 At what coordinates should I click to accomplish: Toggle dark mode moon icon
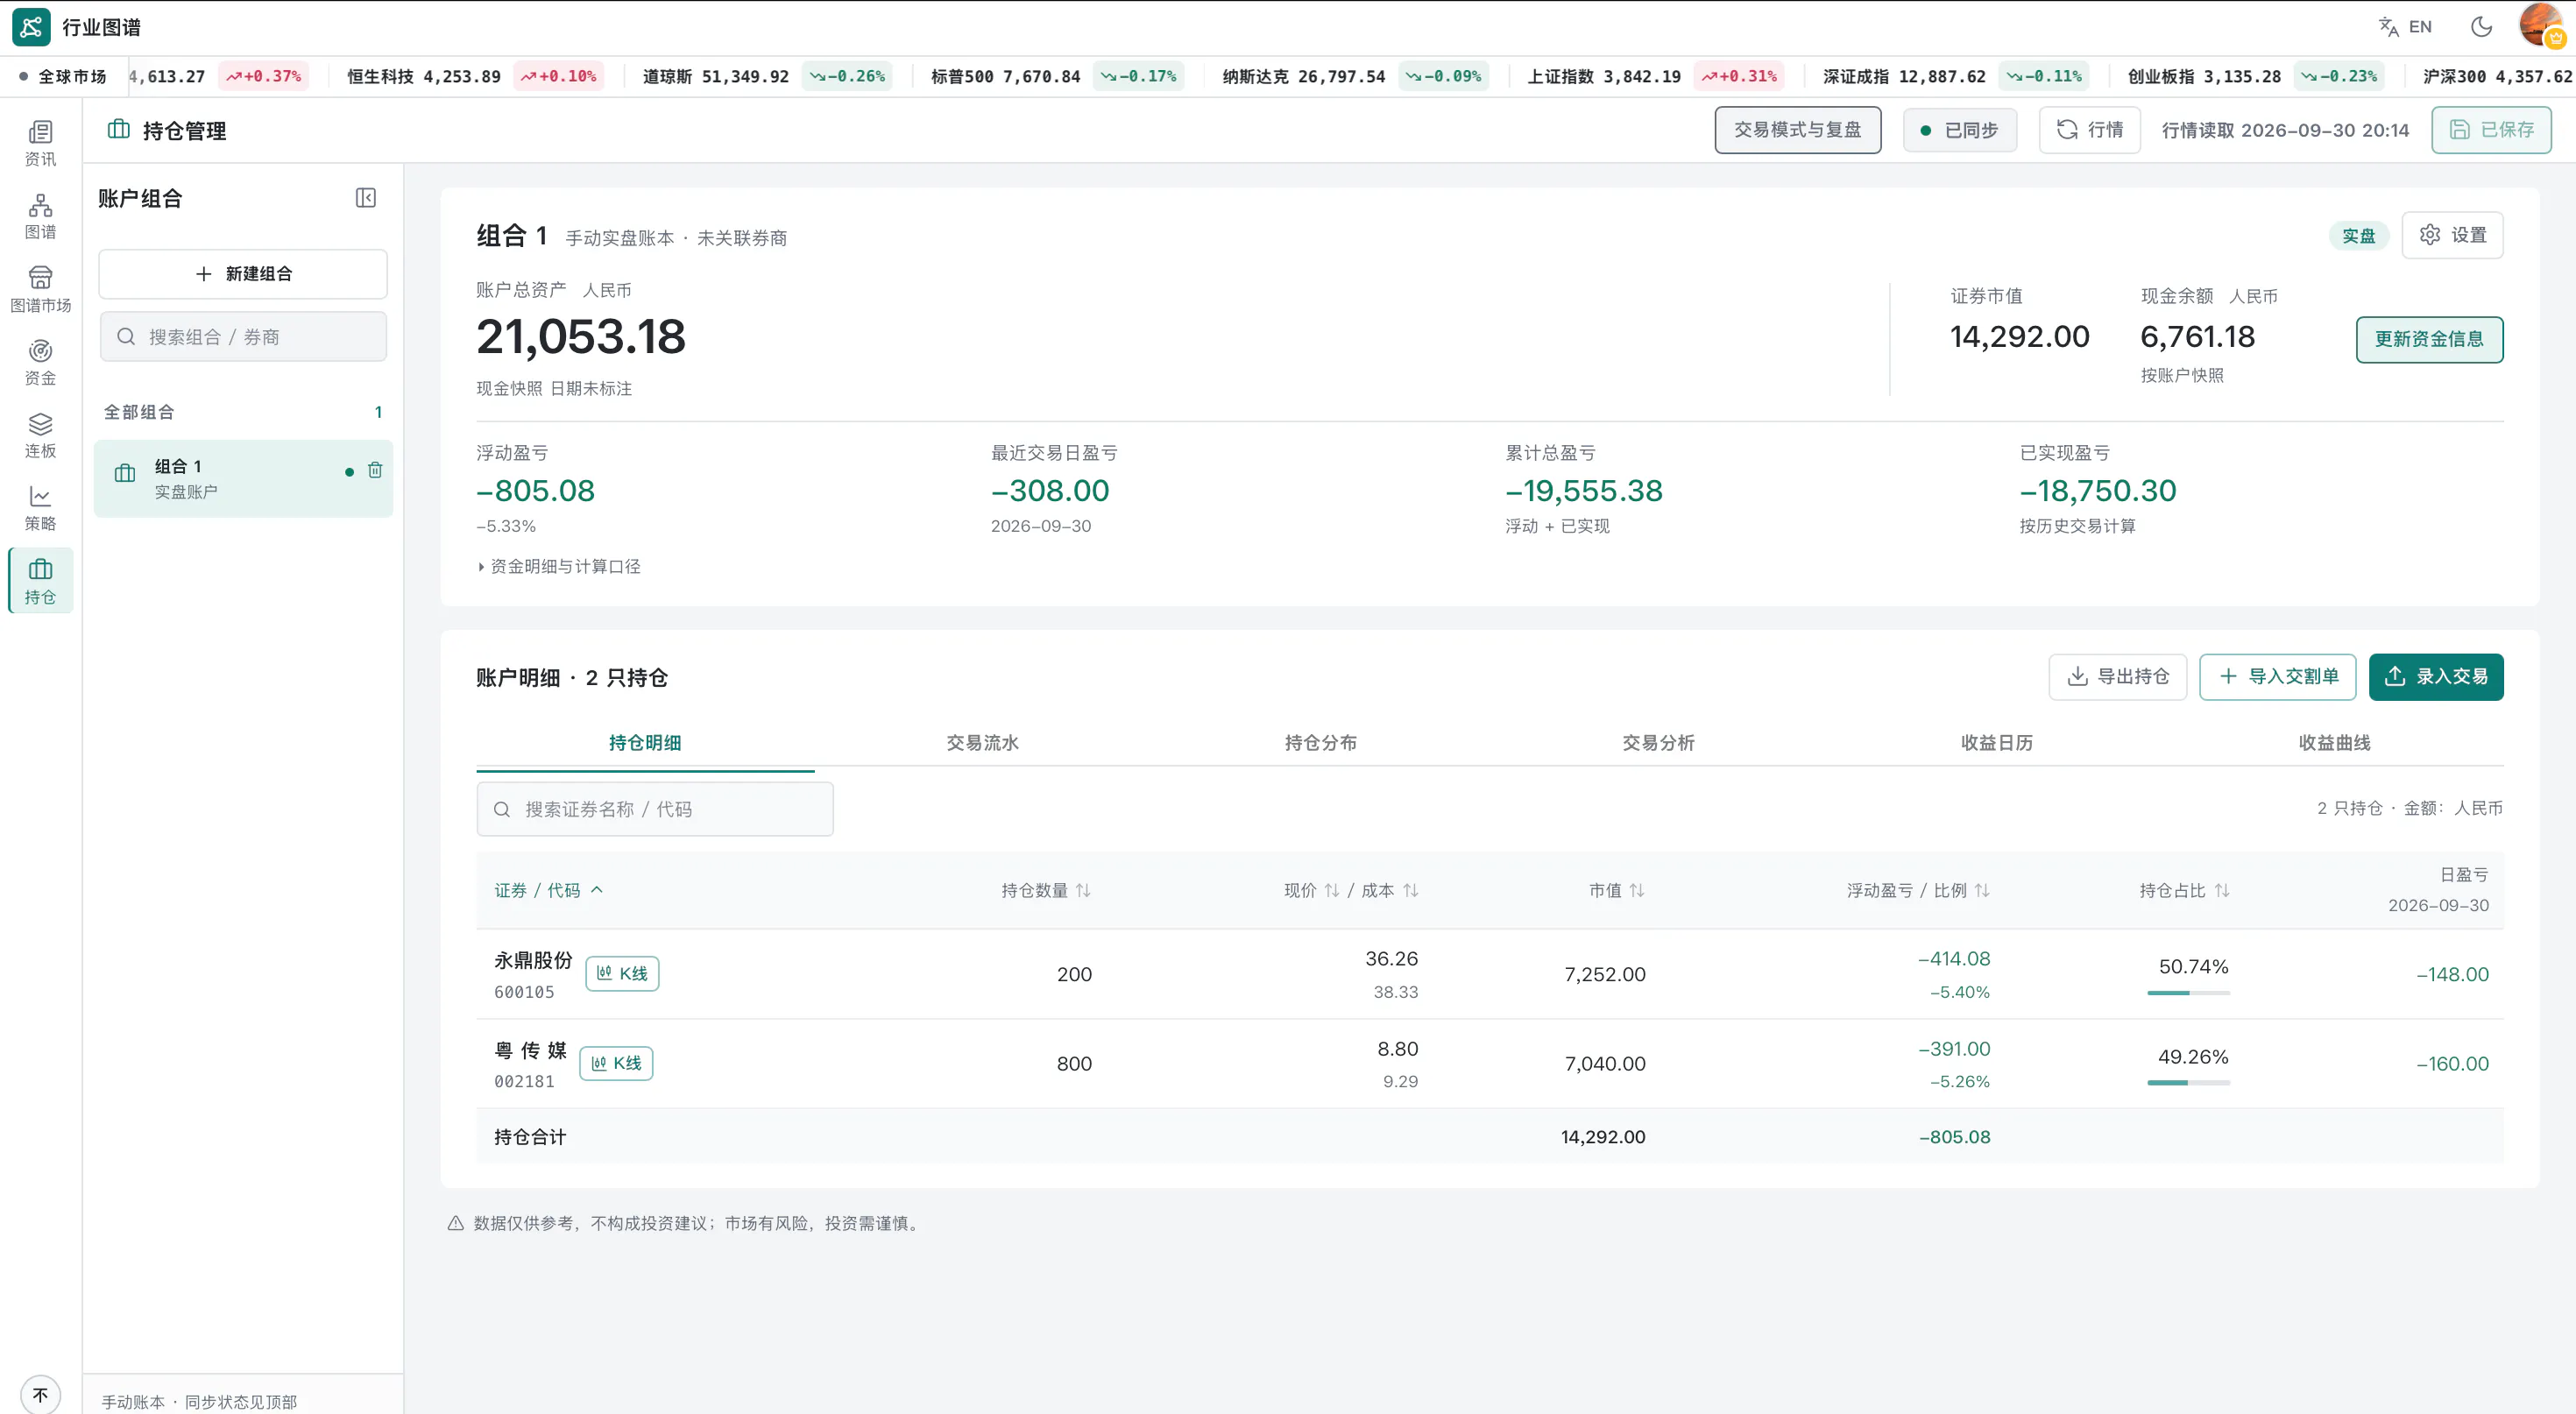pos(2481,27)
